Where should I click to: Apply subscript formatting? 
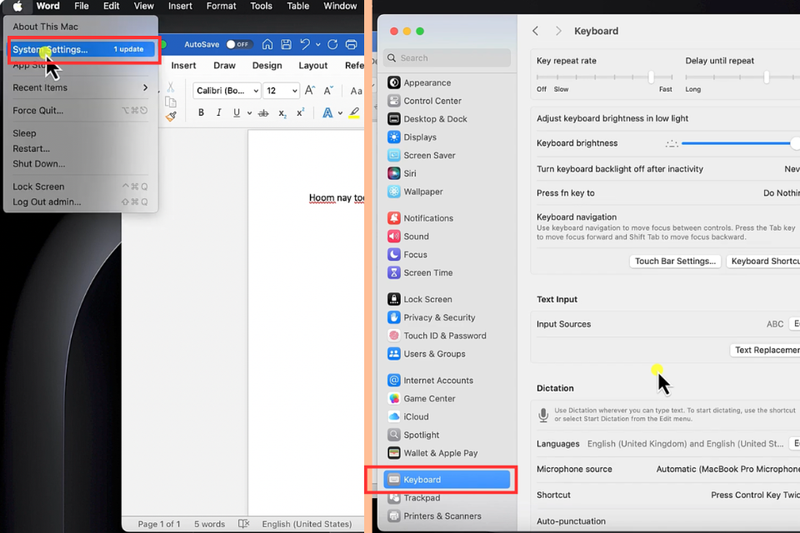(282, 113)
